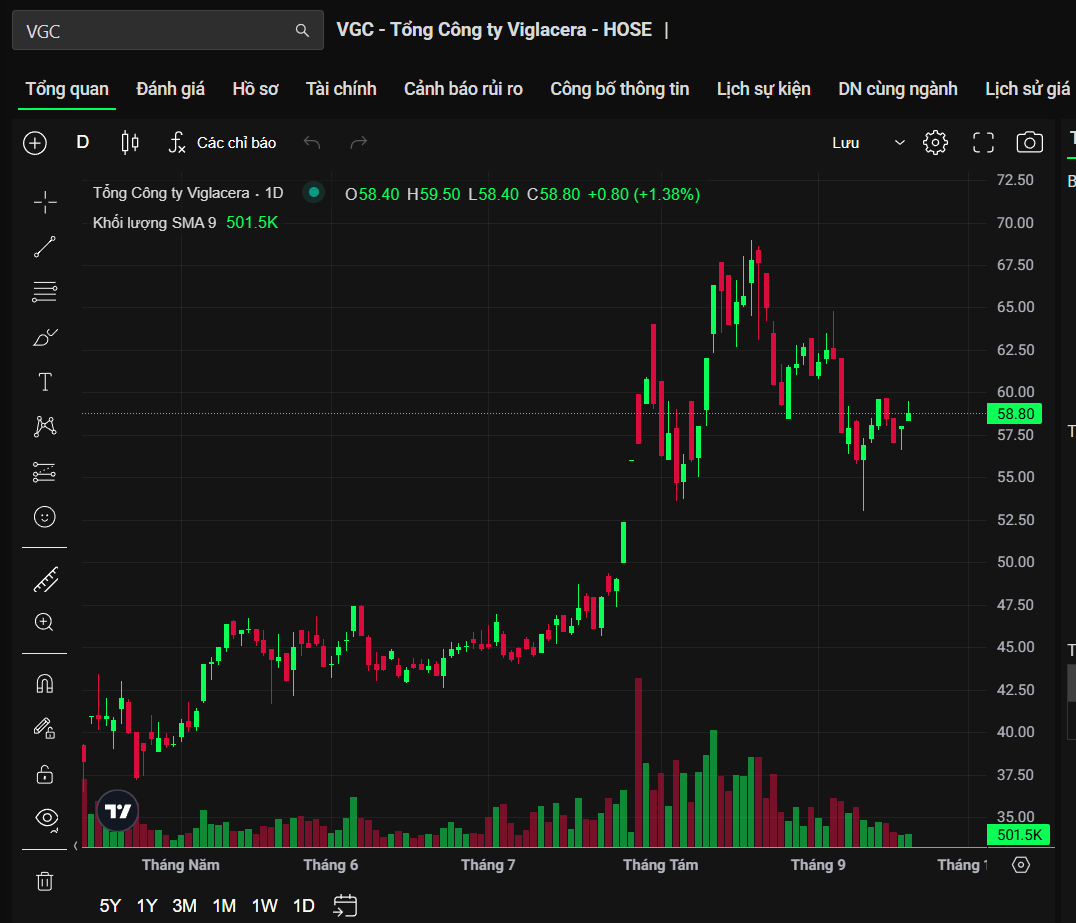
Task: Toggle hide all drawings eye icon
Action: (x=46, y=818)
